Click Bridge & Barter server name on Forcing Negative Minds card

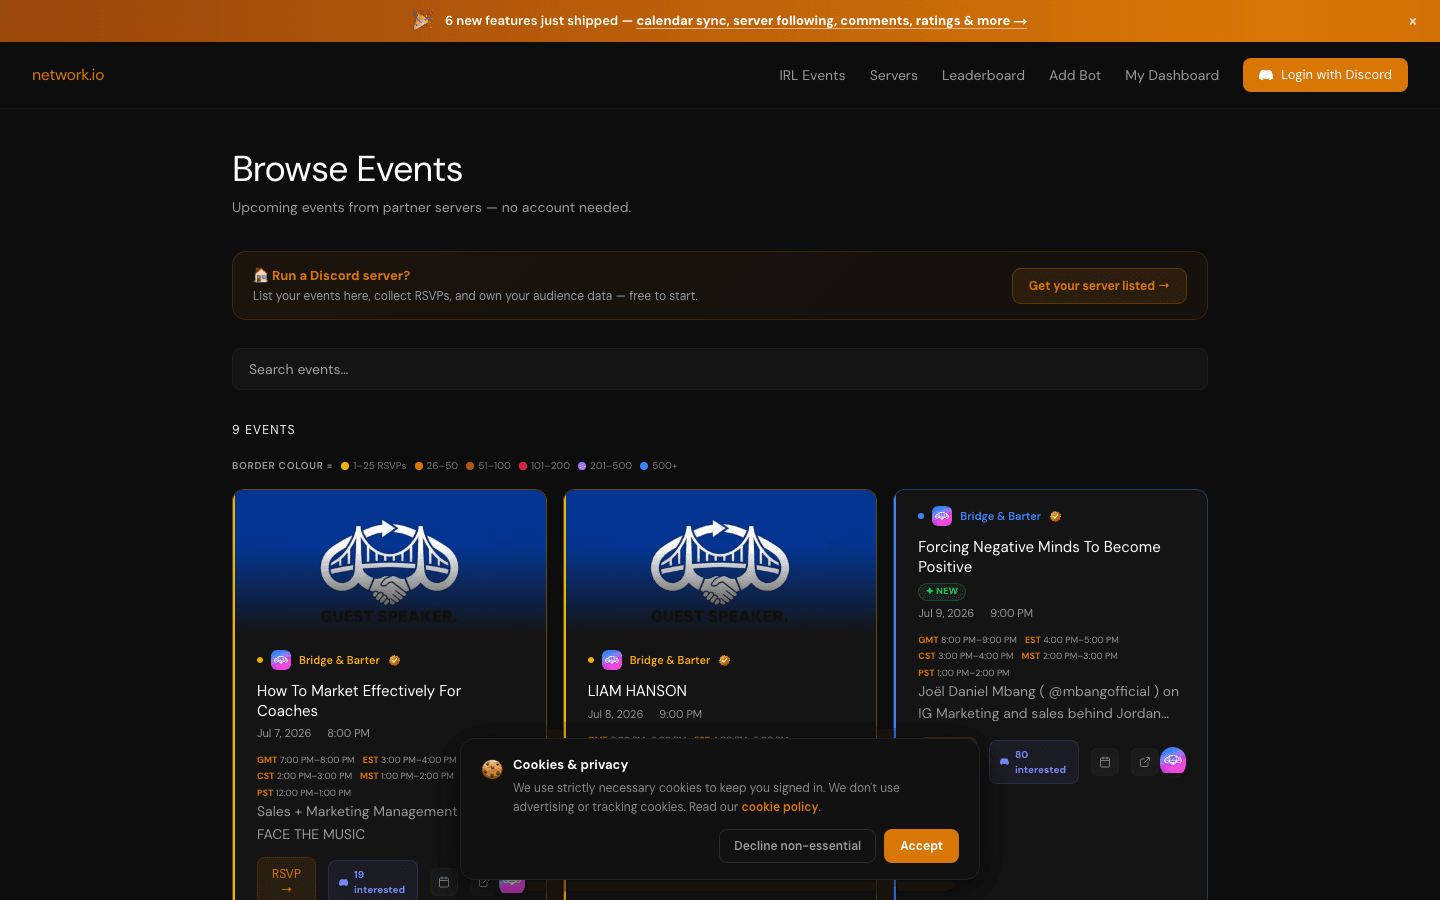1000,517
